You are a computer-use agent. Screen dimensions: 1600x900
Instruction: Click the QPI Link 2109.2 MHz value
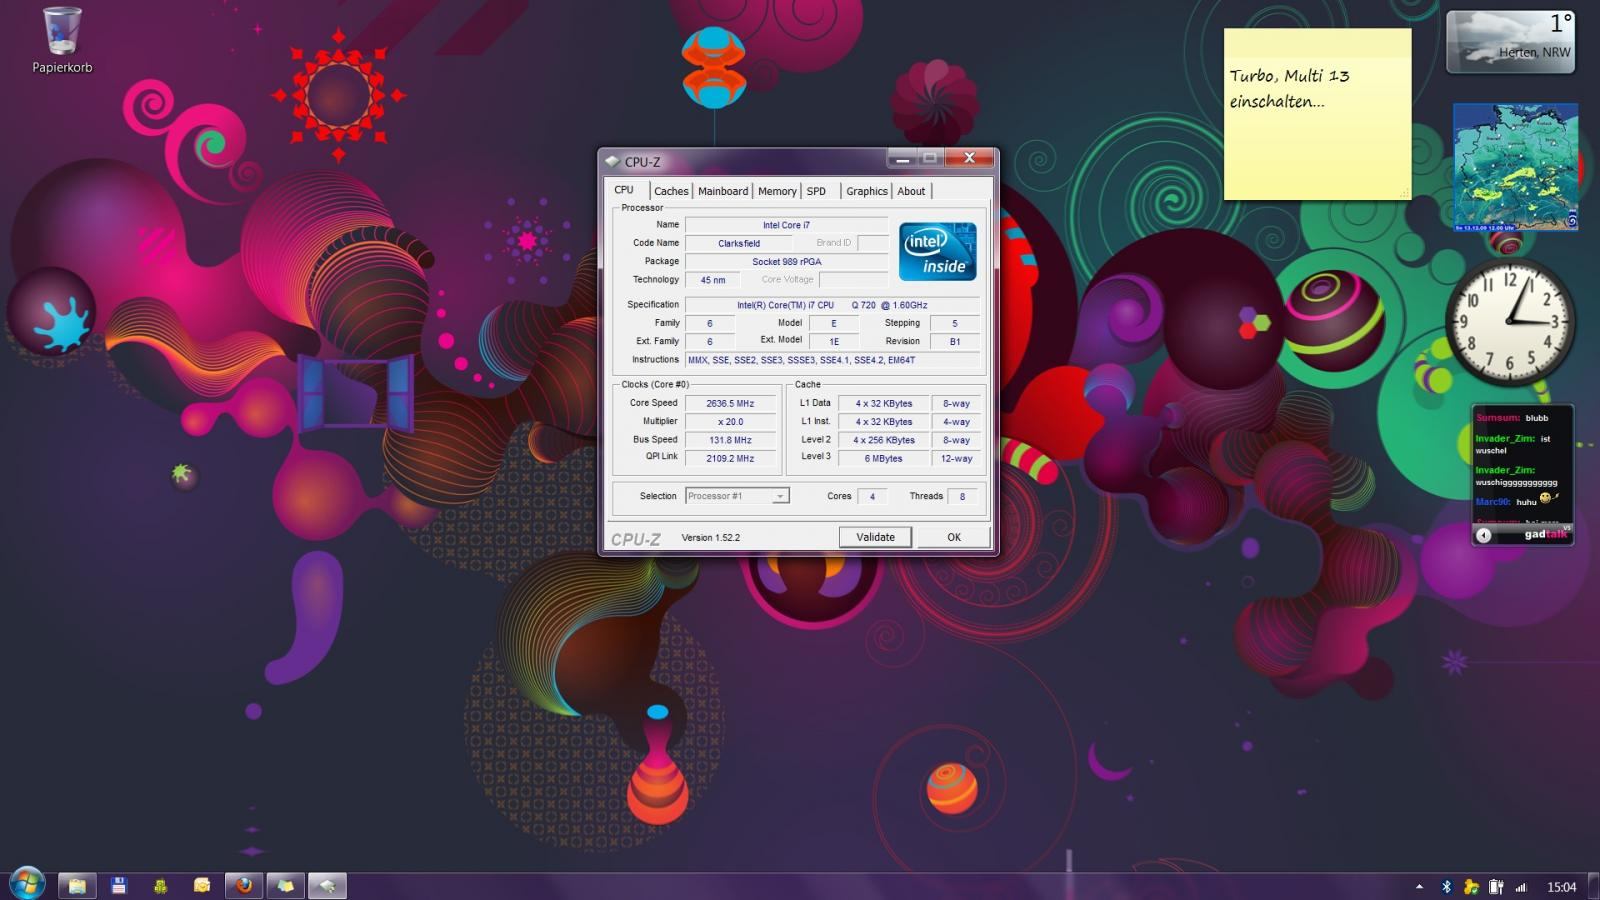pyautogui.click(x=730, y=458)
